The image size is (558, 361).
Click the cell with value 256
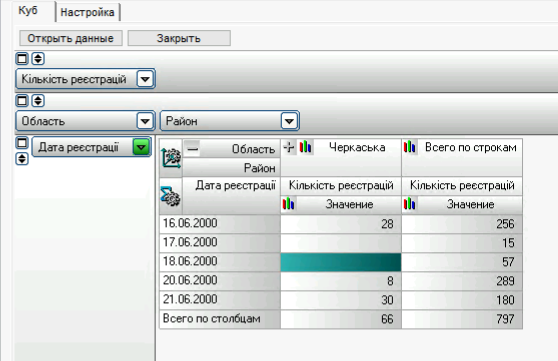pos(462,224)
